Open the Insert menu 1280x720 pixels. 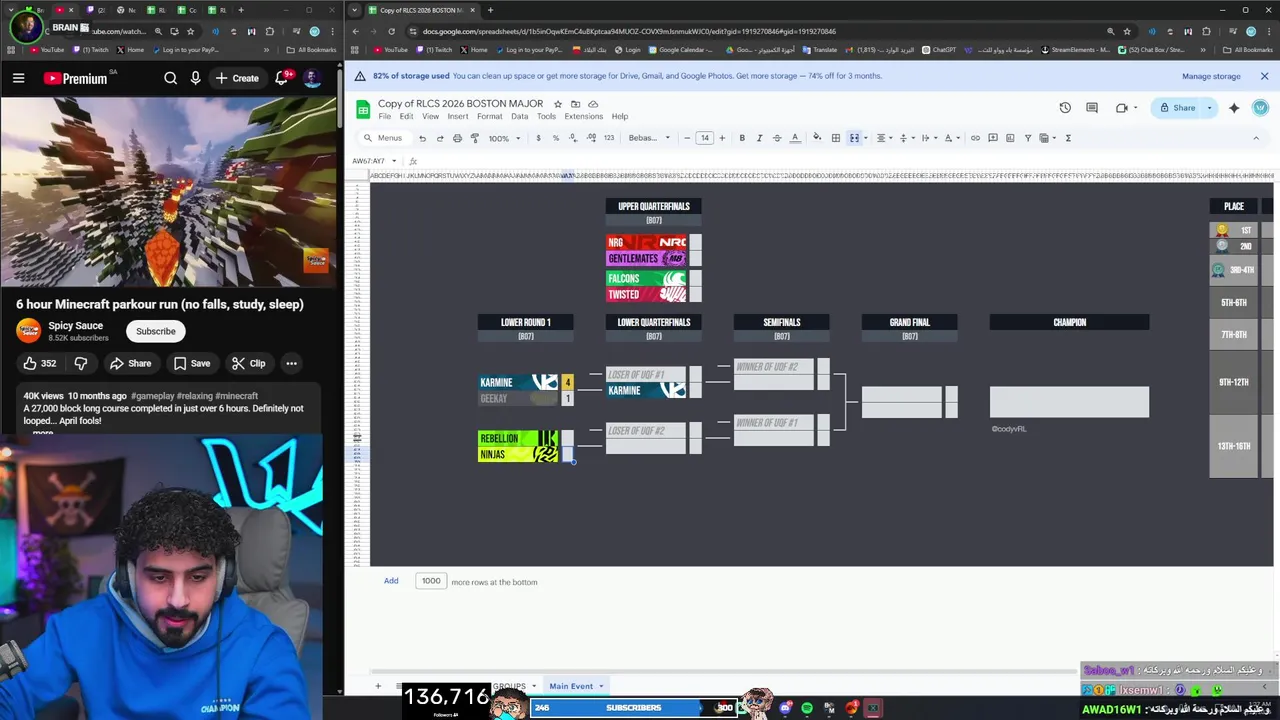[458, 116]
